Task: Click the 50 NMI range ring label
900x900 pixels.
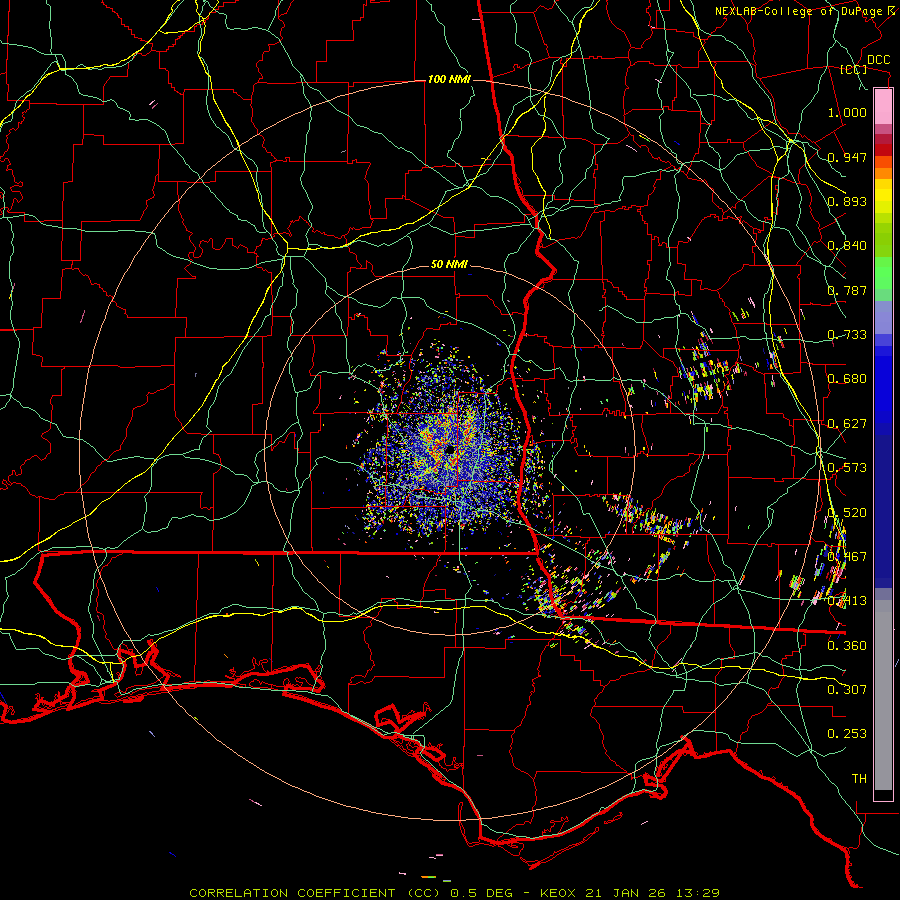Action: pos(449,265)
